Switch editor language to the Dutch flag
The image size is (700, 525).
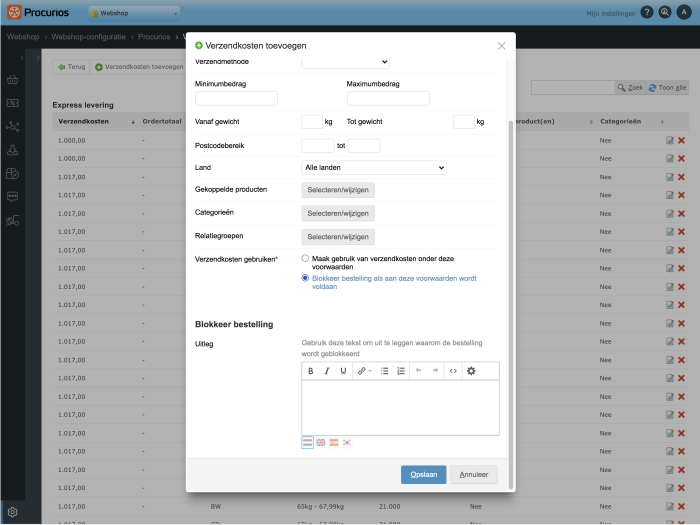(308, 442)
